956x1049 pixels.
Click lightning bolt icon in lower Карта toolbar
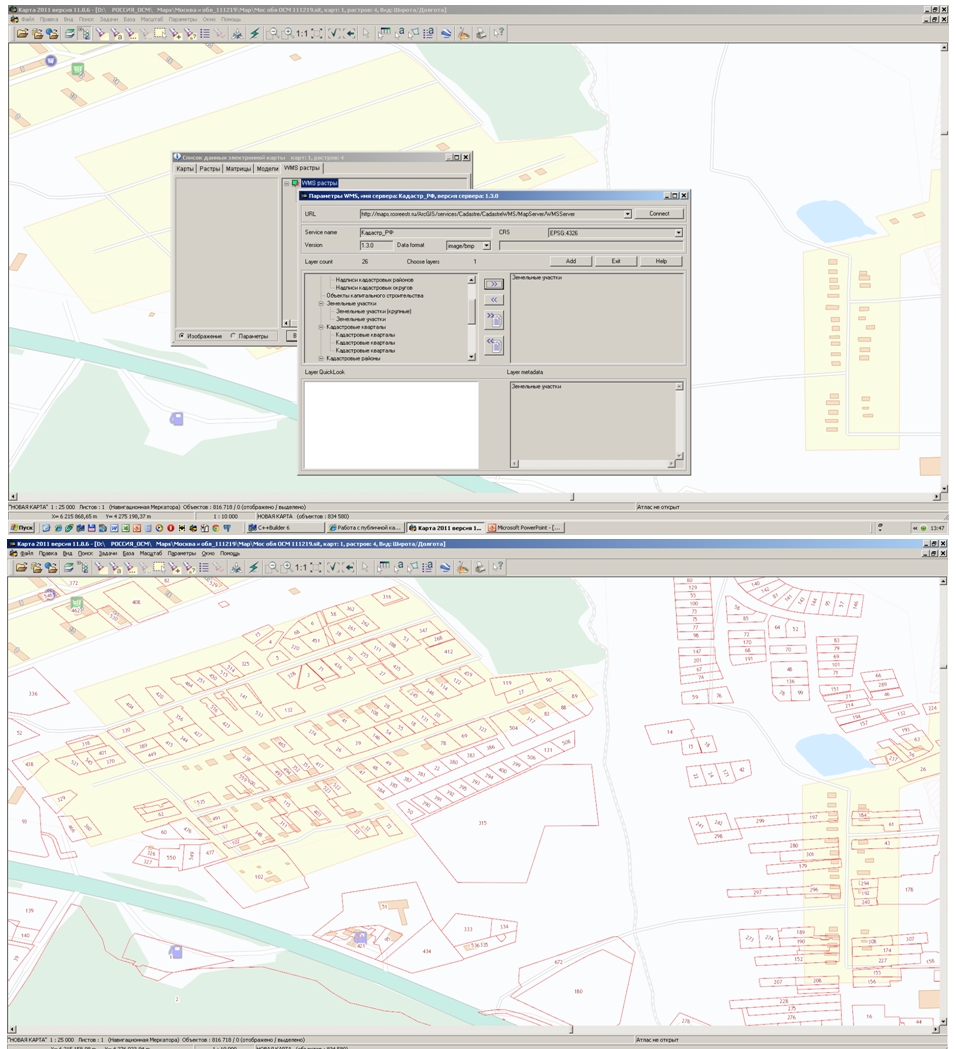tap(254, 567)
